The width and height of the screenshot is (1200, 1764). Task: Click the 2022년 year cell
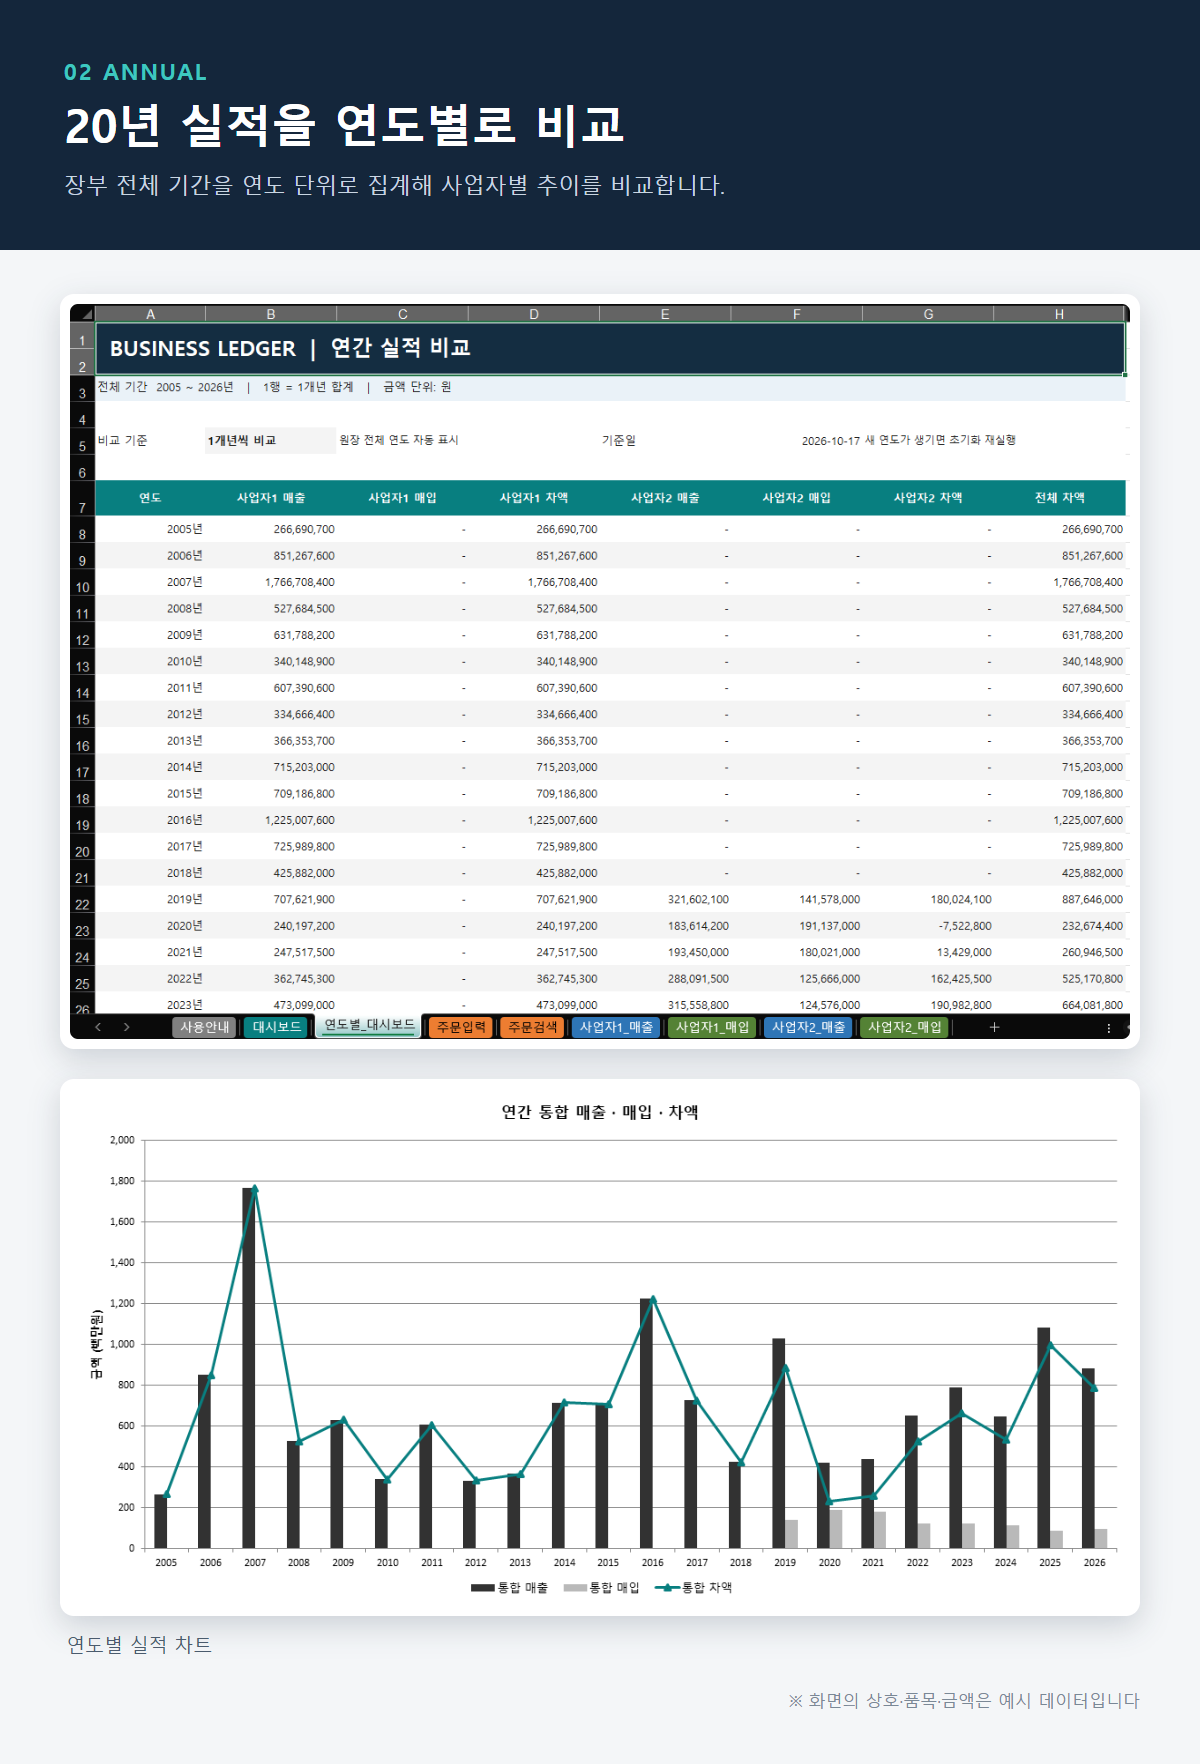[150, 979]
